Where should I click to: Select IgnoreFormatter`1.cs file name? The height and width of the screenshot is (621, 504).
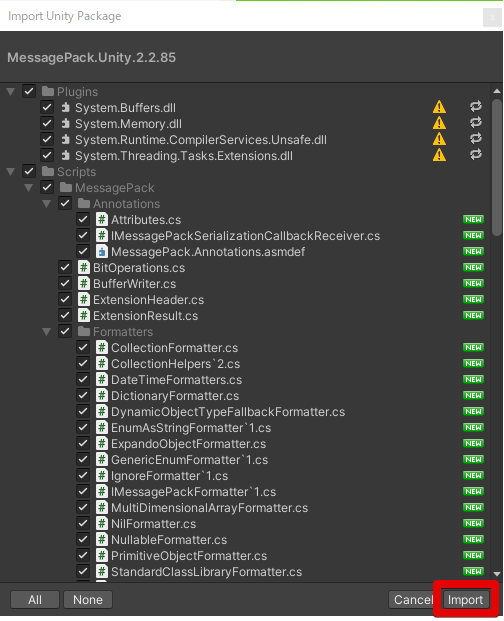coord(169,476)
